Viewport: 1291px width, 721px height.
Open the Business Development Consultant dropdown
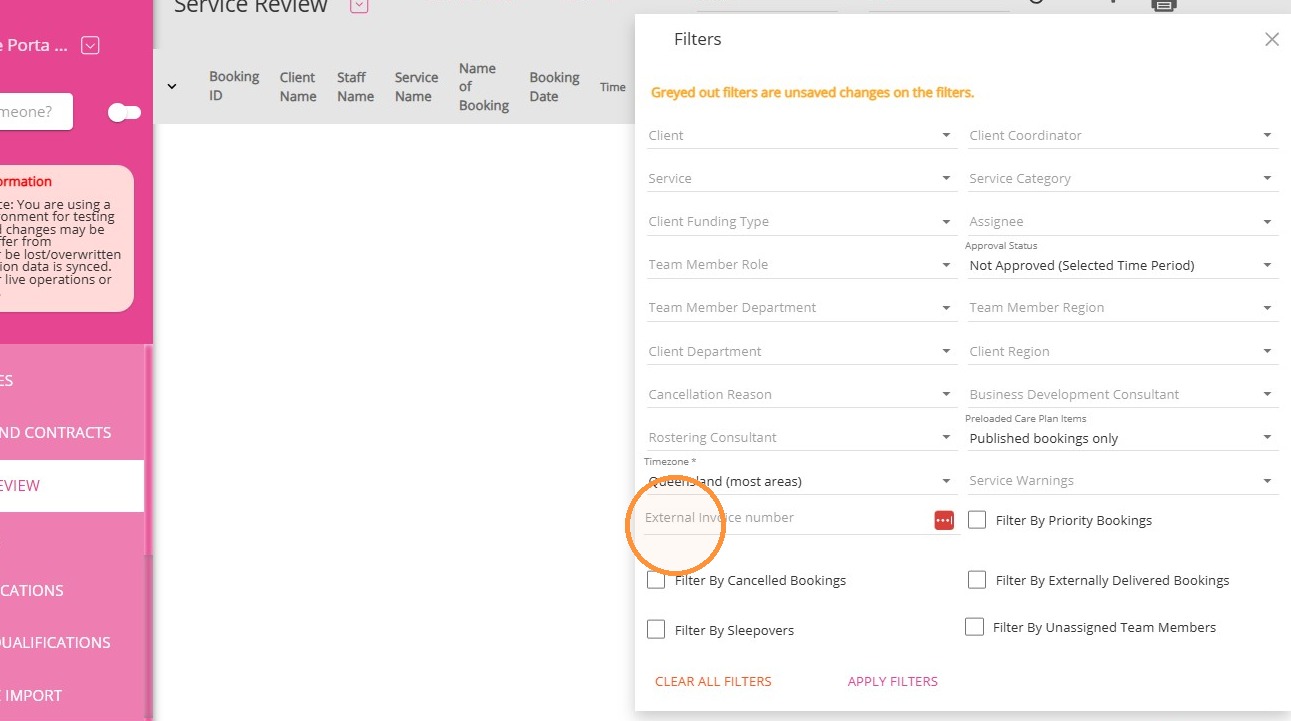coord(1122,394)
